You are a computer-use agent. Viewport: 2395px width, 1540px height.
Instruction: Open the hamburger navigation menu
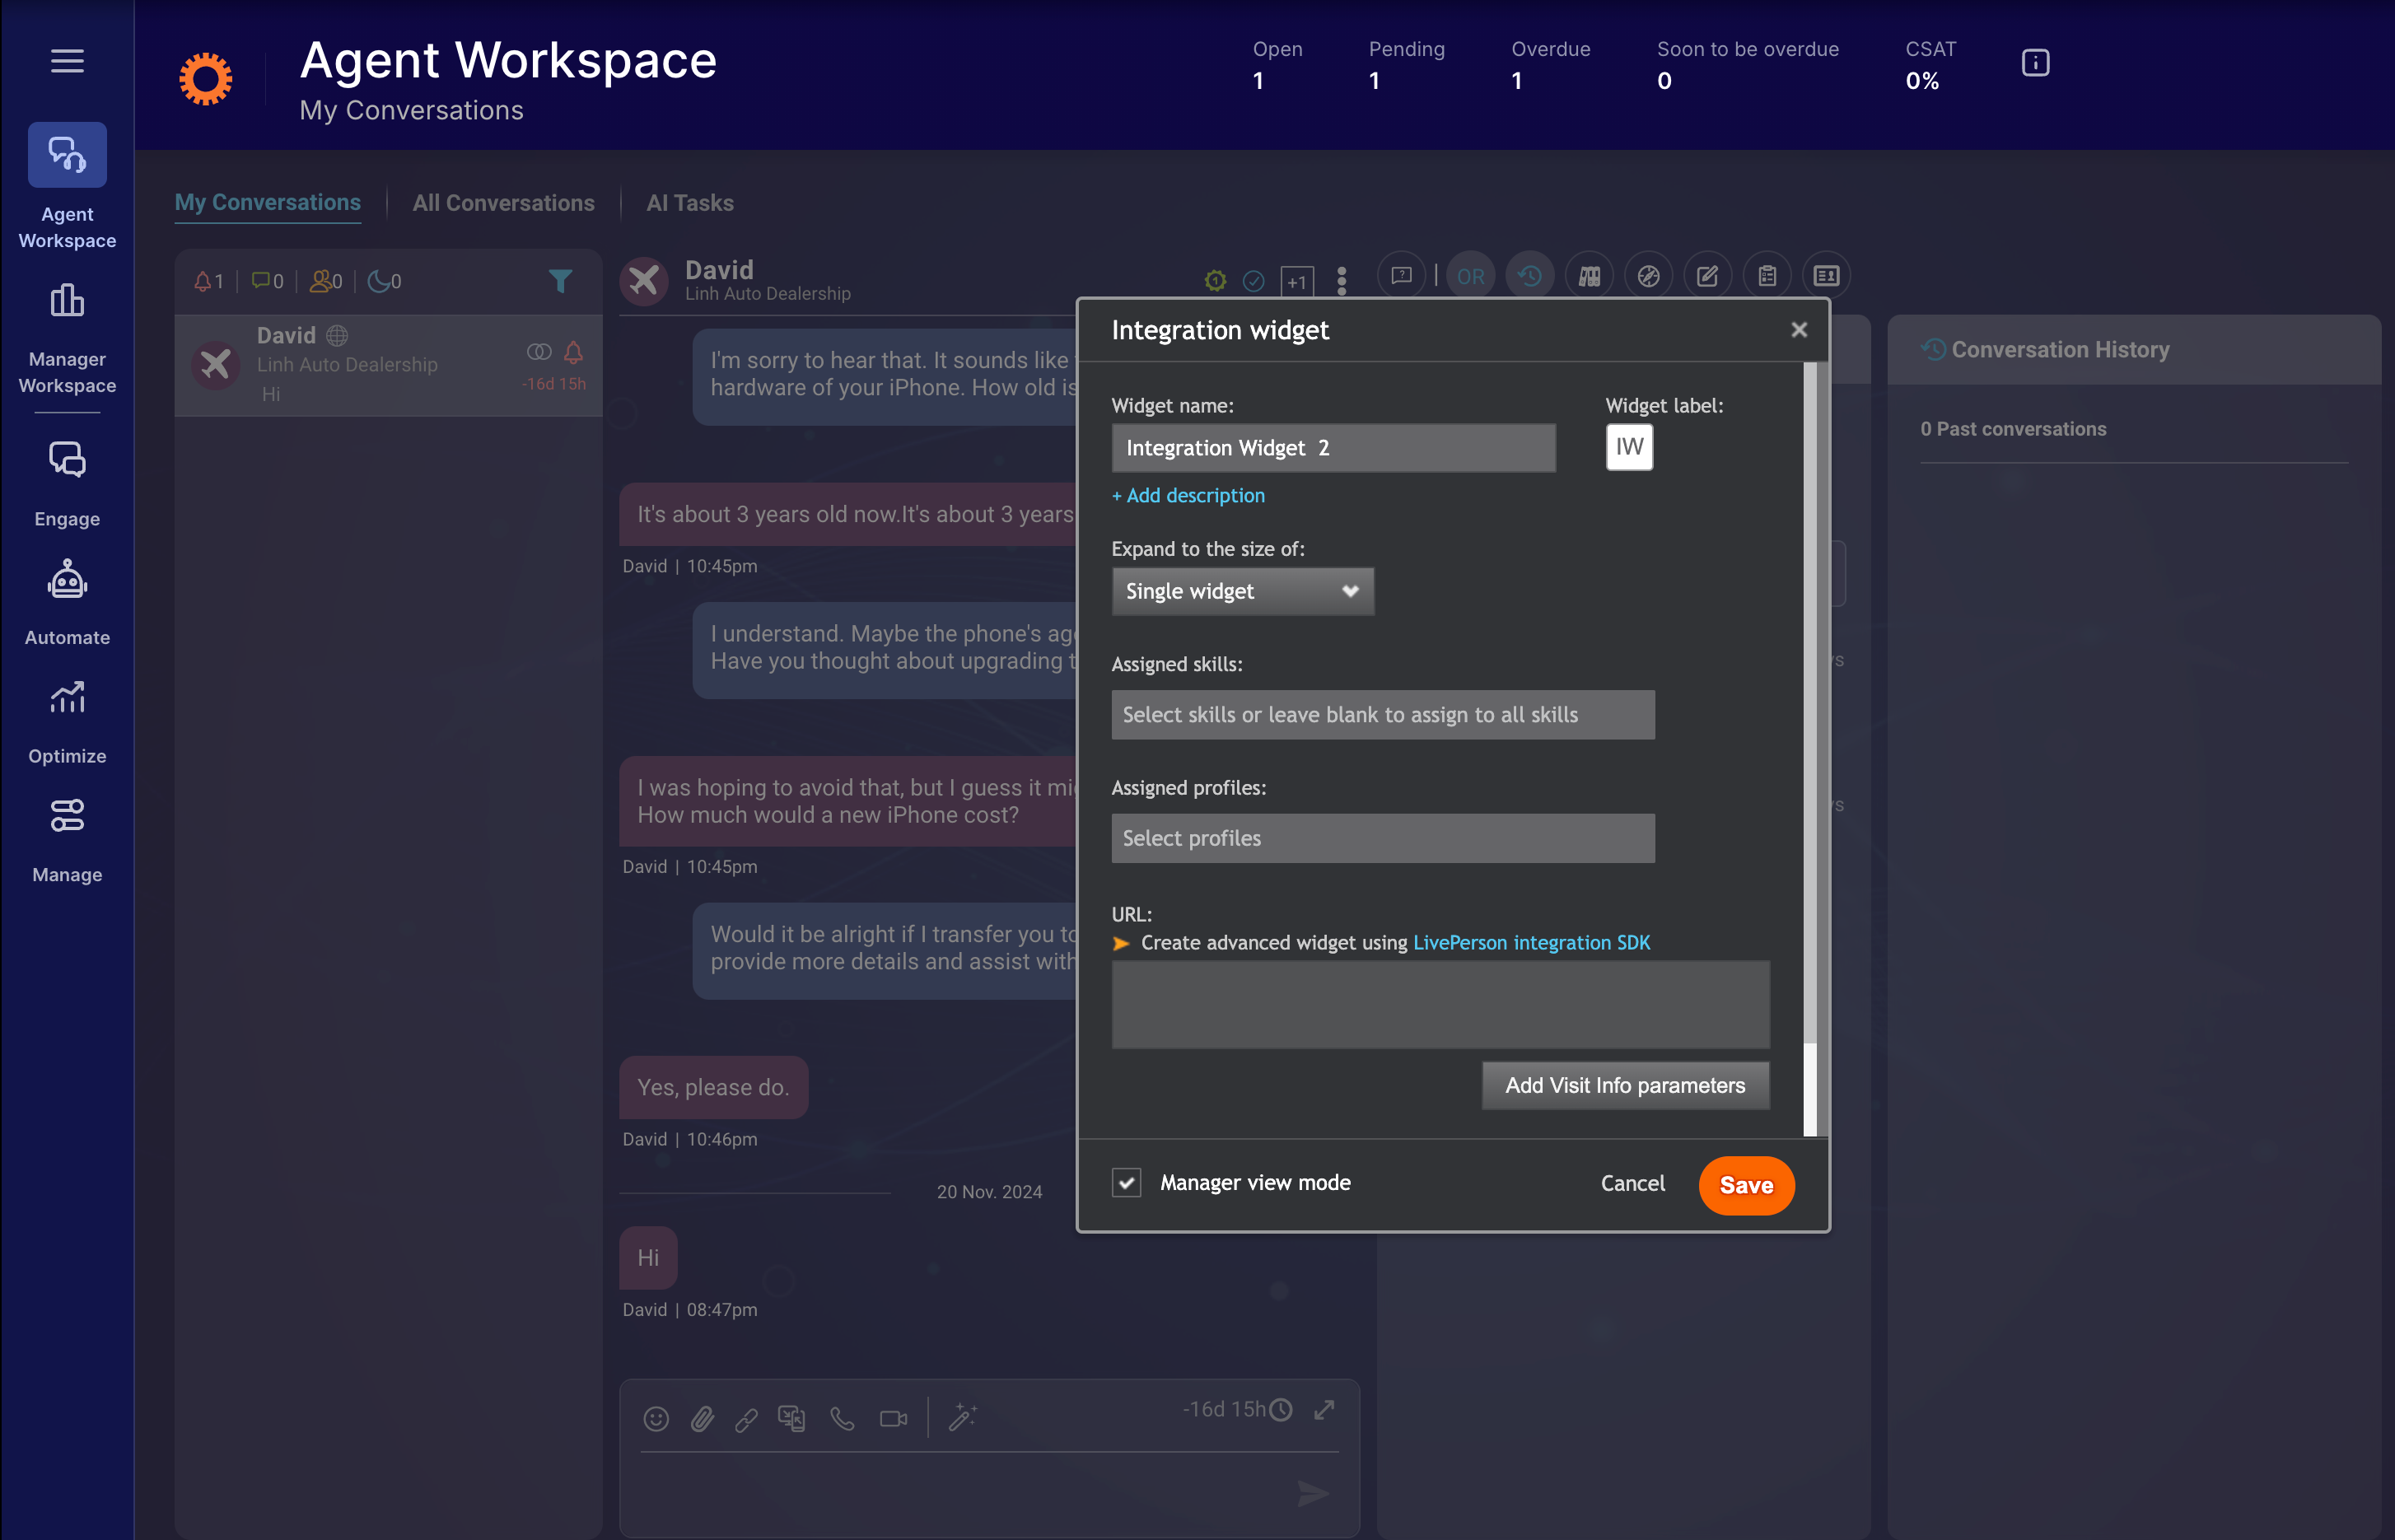click(67, 61)
